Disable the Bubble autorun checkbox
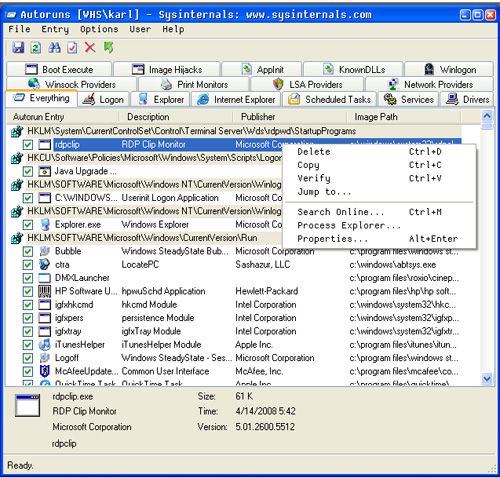500x478 pixels. pyautogui.click(x=28, y=251)
